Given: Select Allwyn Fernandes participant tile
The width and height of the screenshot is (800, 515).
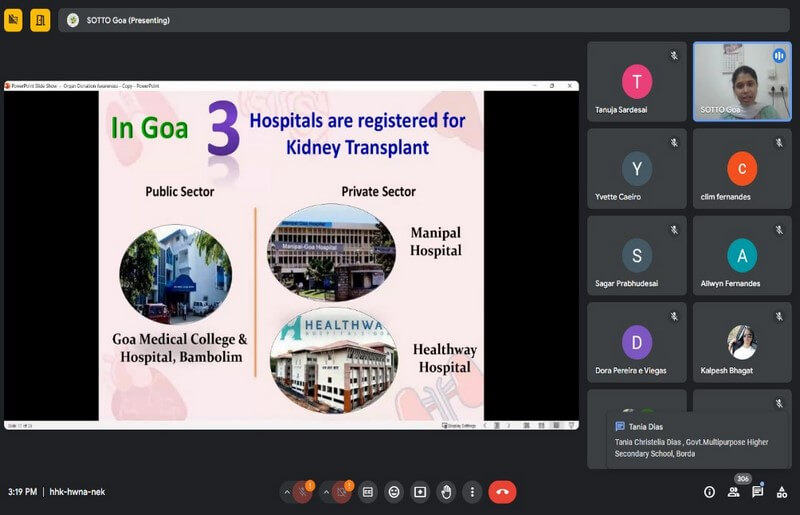Looking at the screenshot, I should [x=742, y=255].
